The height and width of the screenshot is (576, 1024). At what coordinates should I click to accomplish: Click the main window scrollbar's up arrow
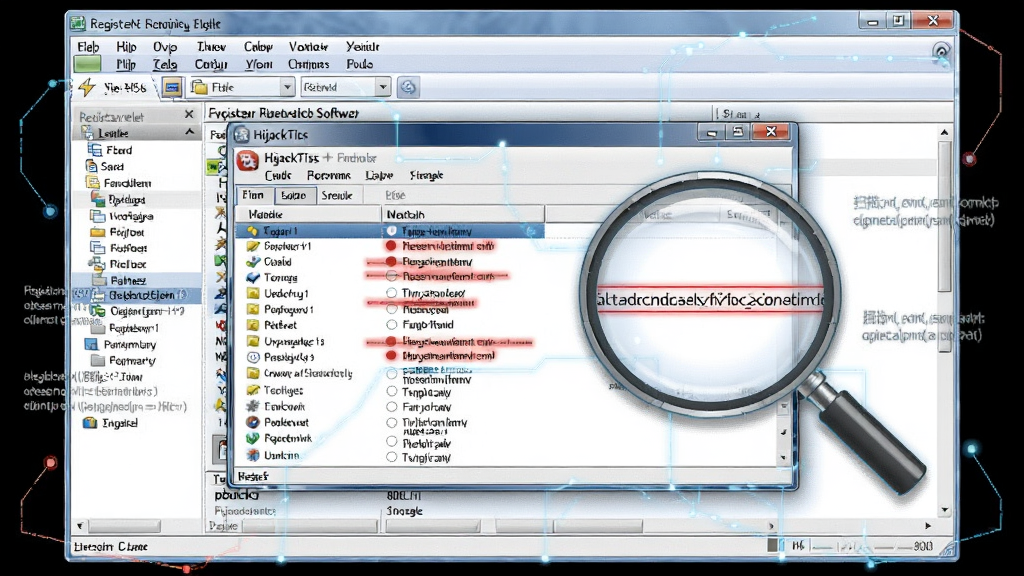(944, 133)
